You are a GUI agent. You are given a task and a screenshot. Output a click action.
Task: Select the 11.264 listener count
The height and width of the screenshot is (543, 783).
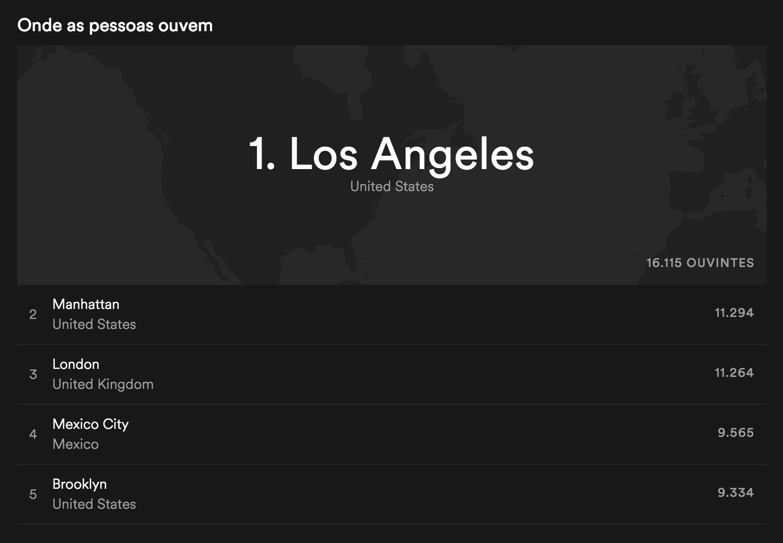tap(734, 373)
